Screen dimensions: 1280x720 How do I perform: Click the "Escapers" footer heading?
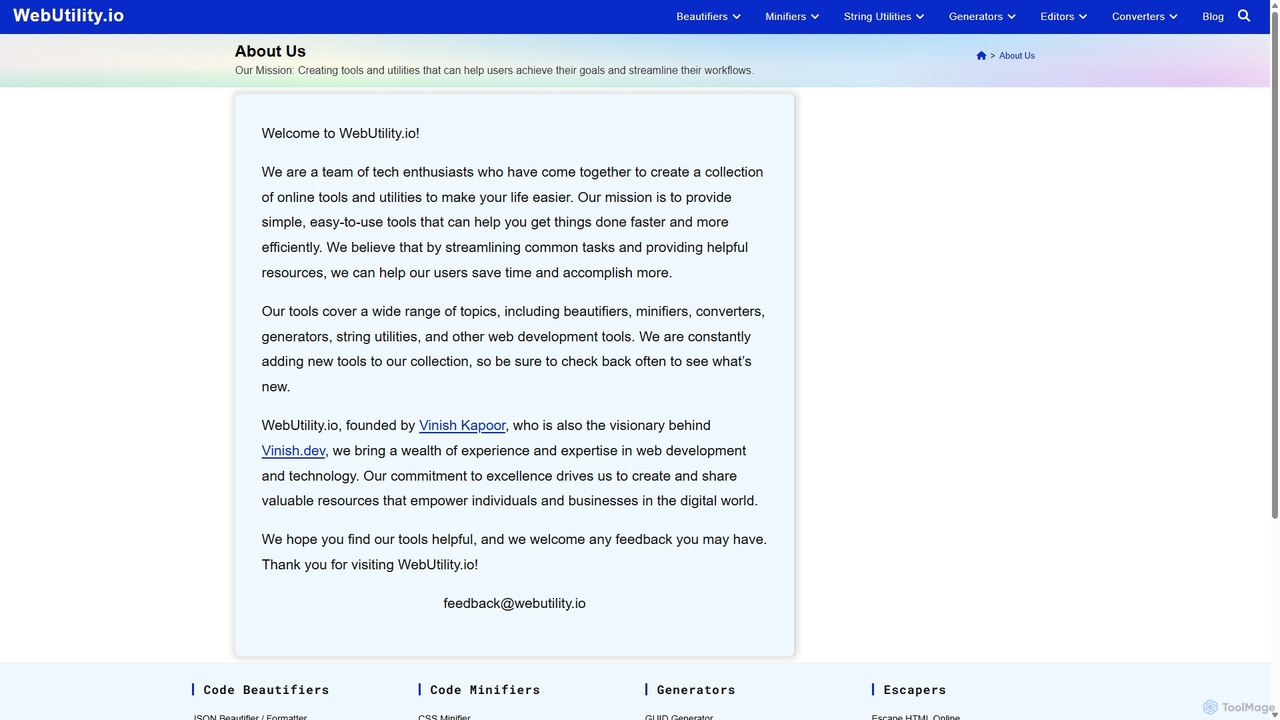[915, 690]
